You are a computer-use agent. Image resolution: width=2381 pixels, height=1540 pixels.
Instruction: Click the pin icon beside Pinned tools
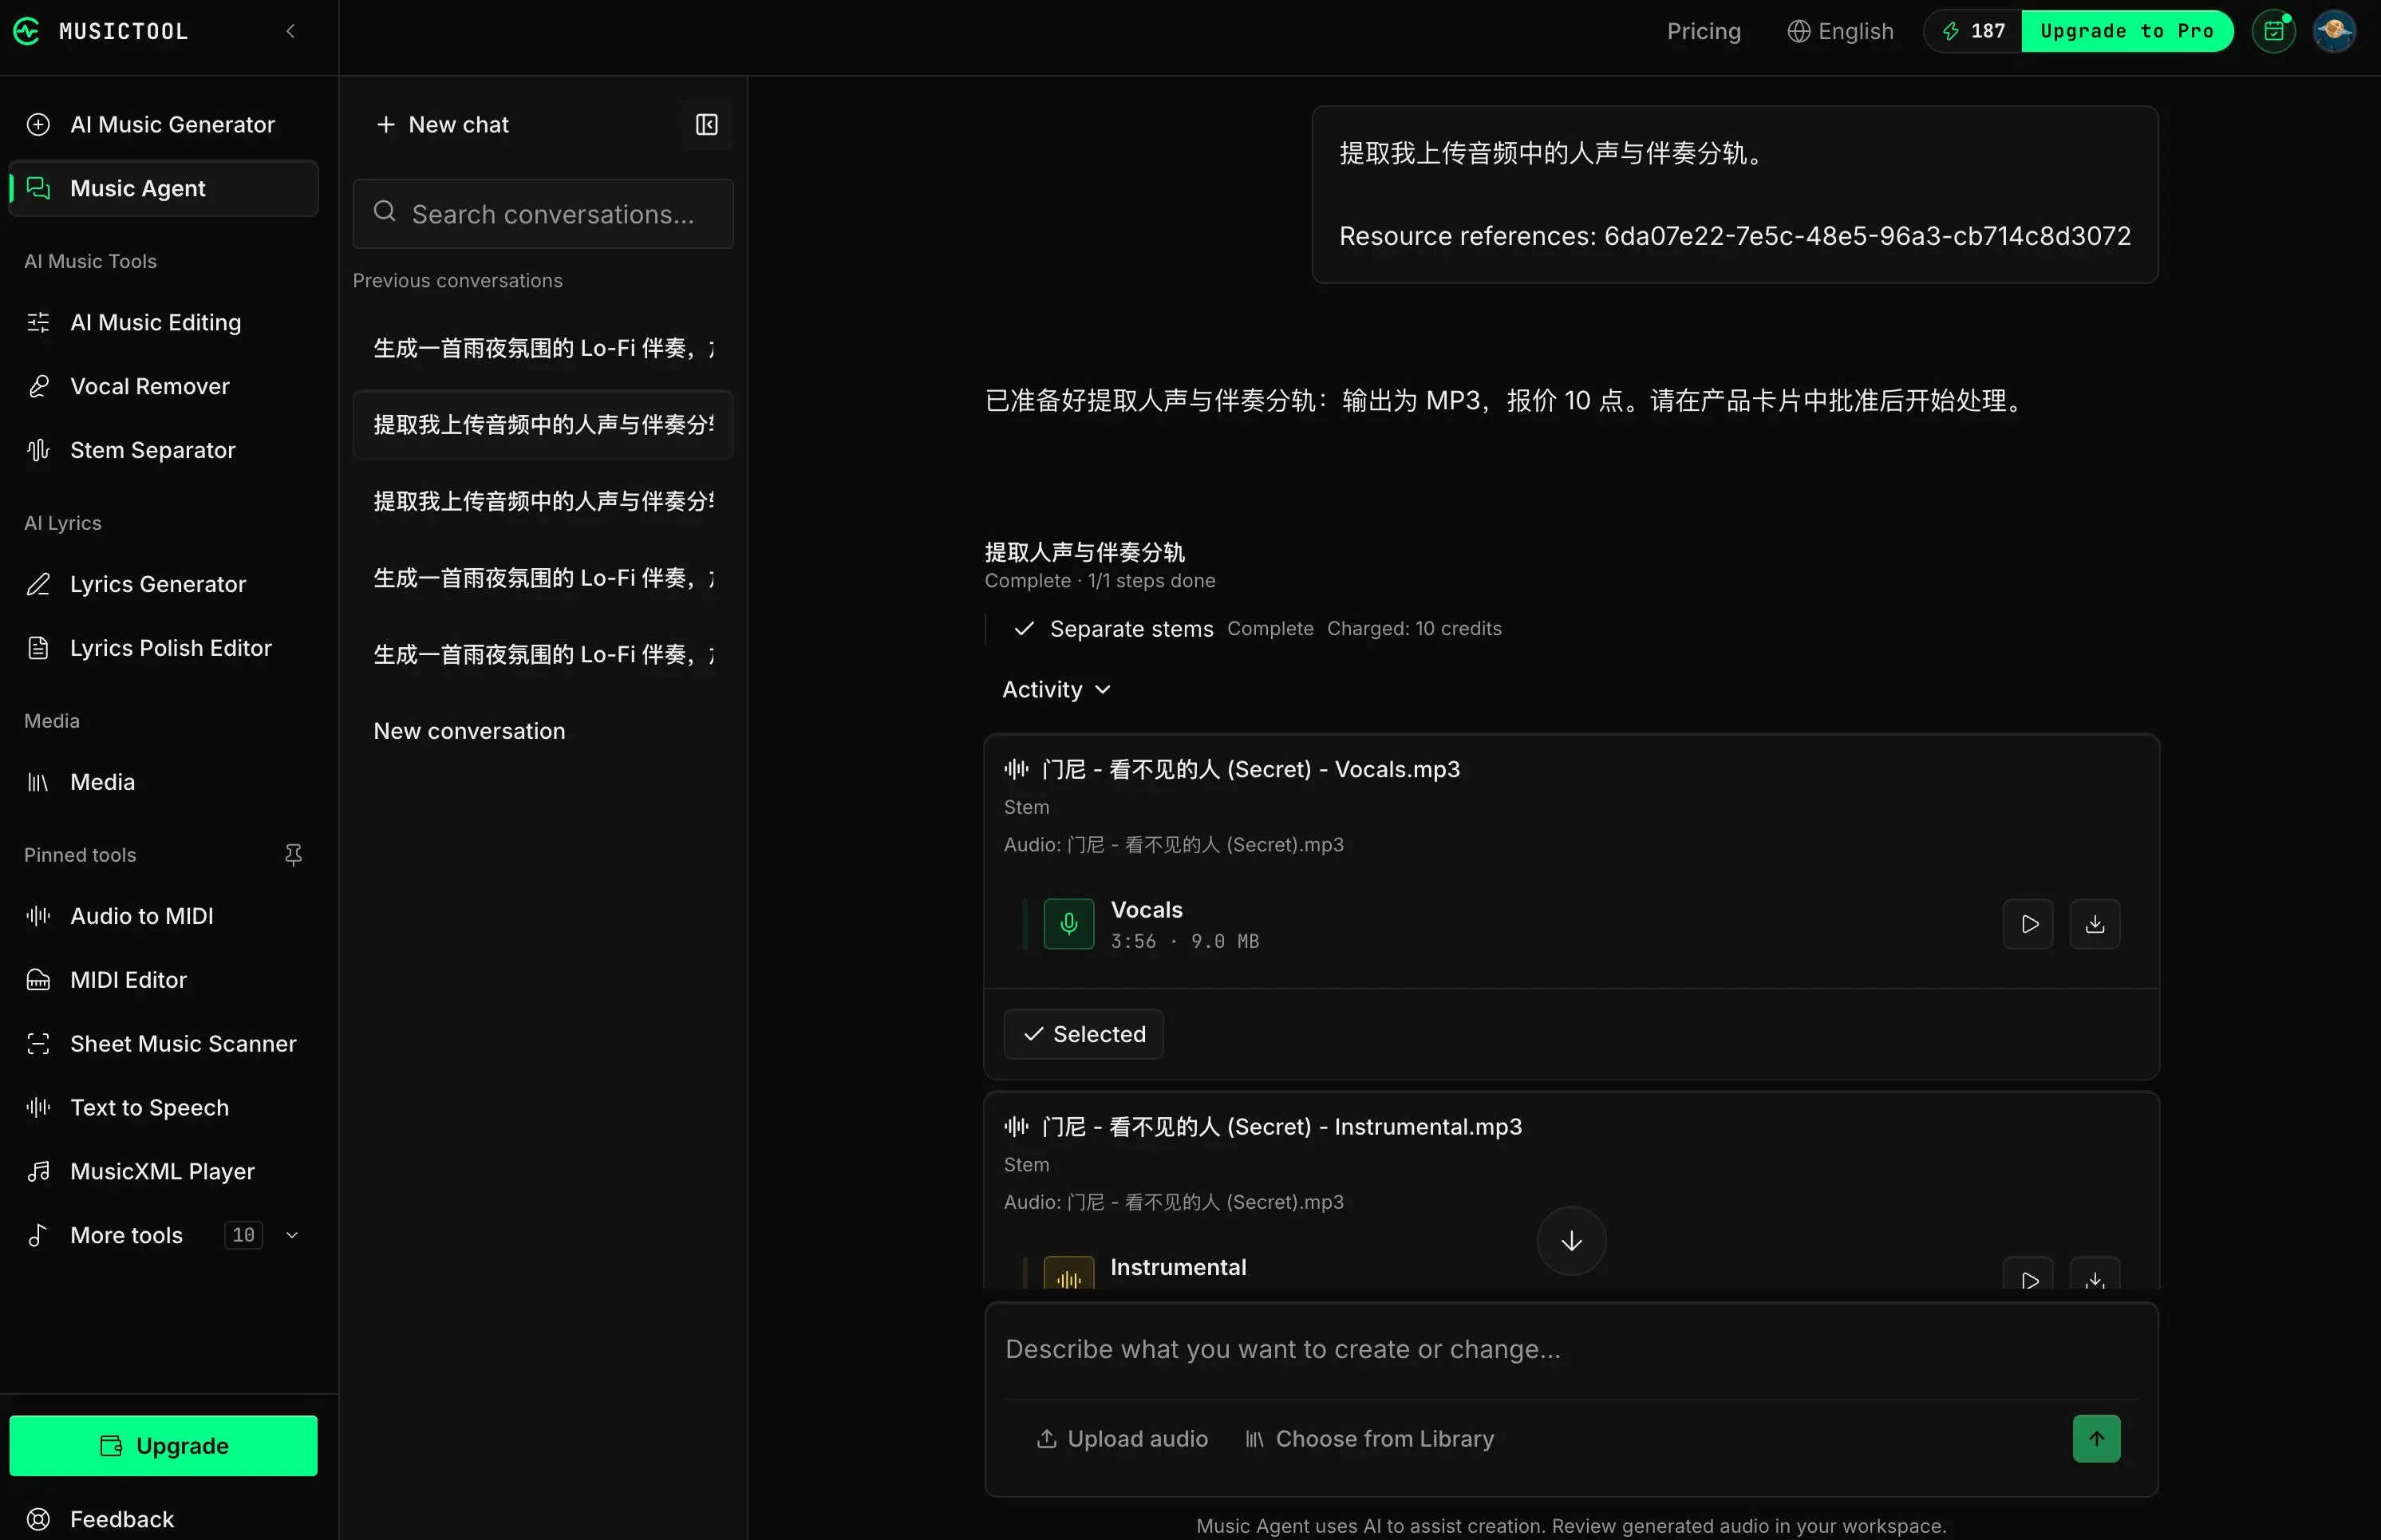pyautogui.click(x=293, y=855)
